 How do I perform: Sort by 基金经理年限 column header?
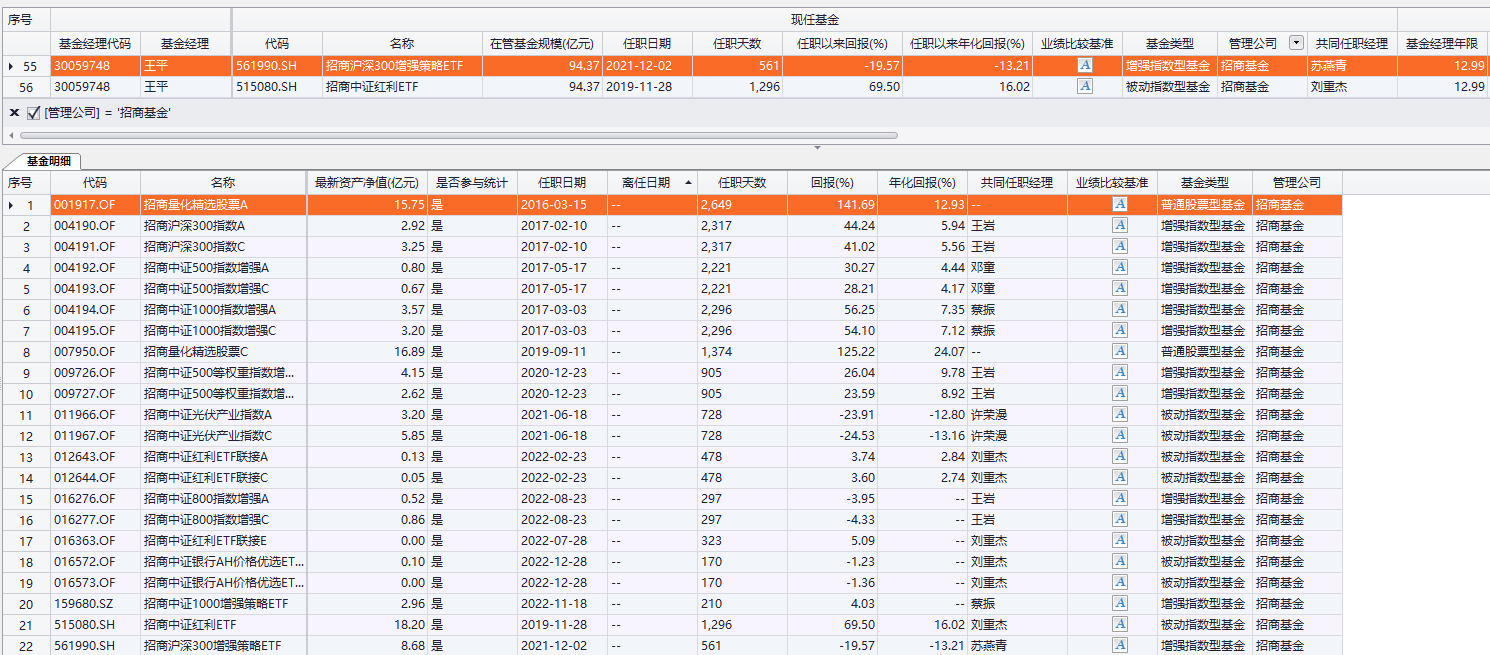(1442, 44)
